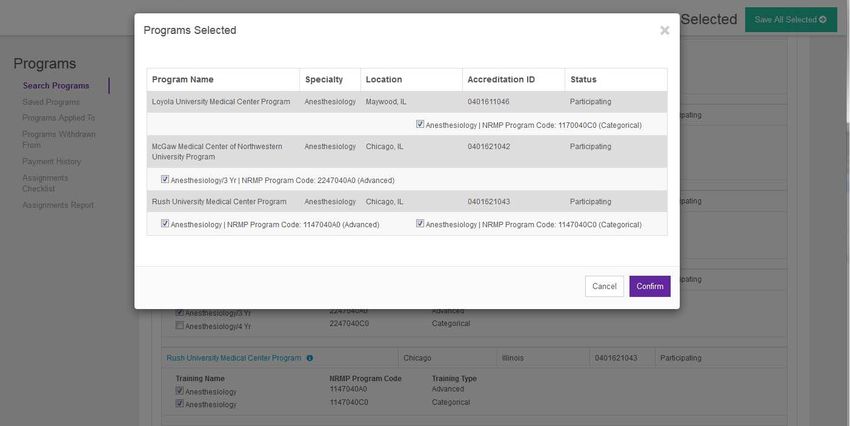The height and width of the screenshot is (426, 850).
Task: Click Programs Selected dialog title
Action: [190, 31]
